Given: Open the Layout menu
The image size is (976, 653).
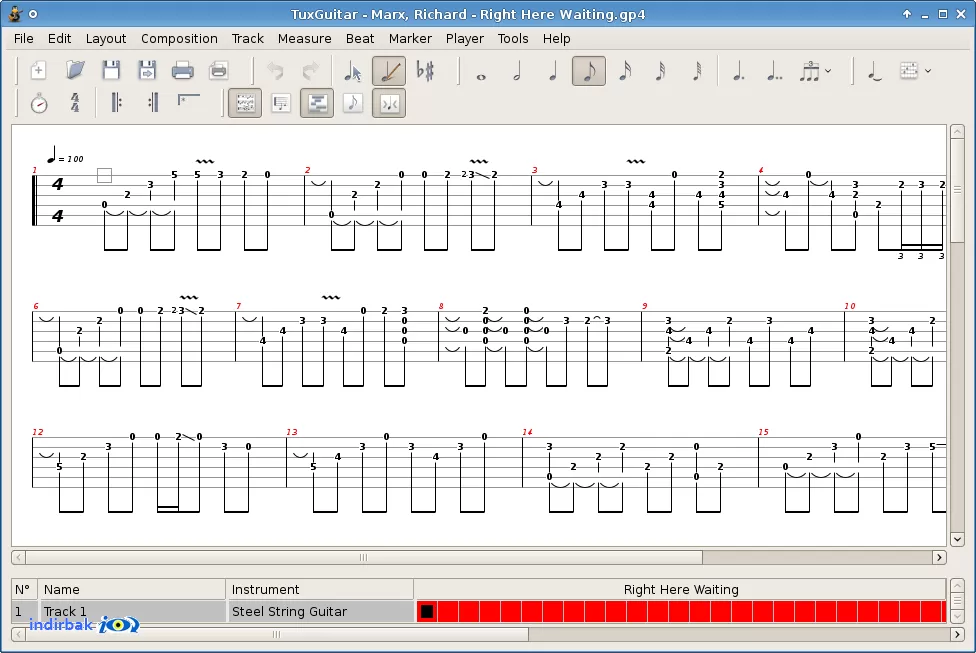Looking at the screenshot, I should click(x=106, y=39).
